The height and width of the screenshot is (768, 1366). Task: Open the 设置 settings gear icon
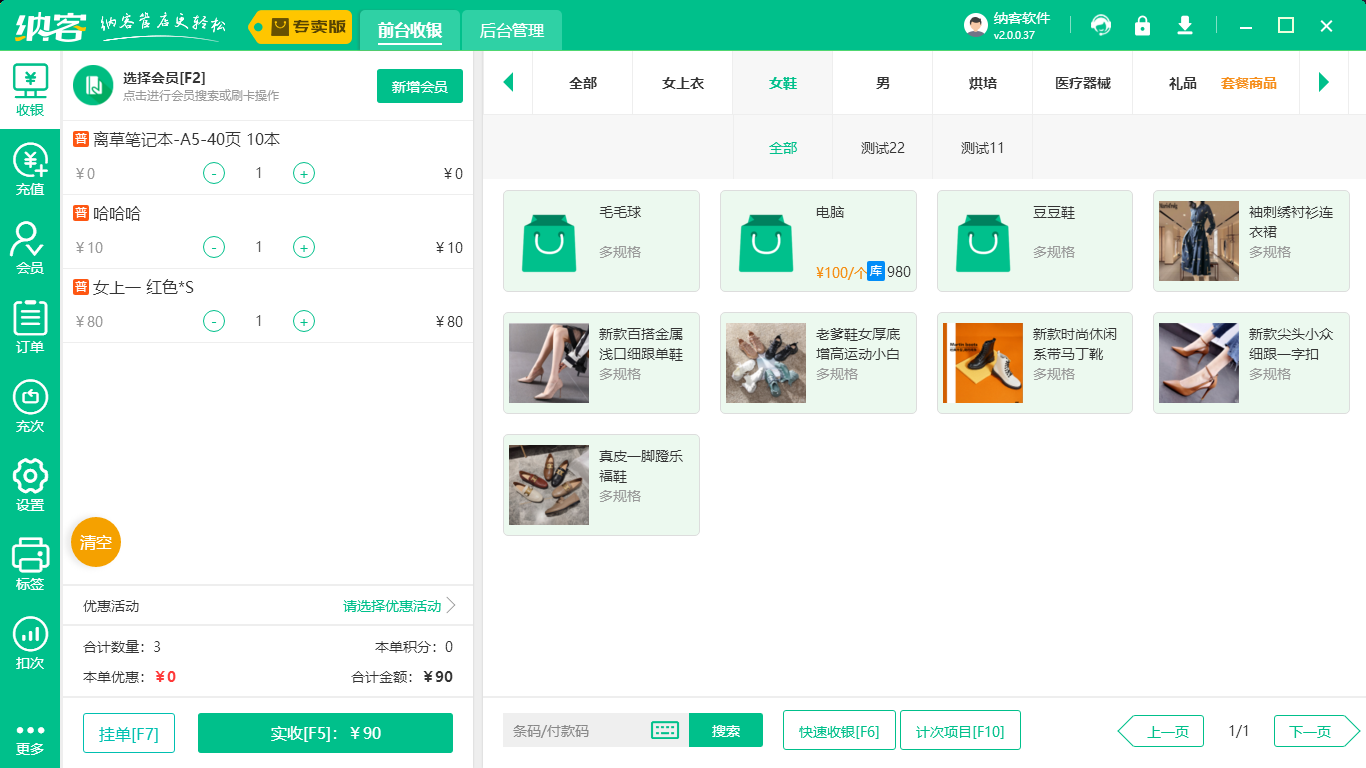point(30,485)
